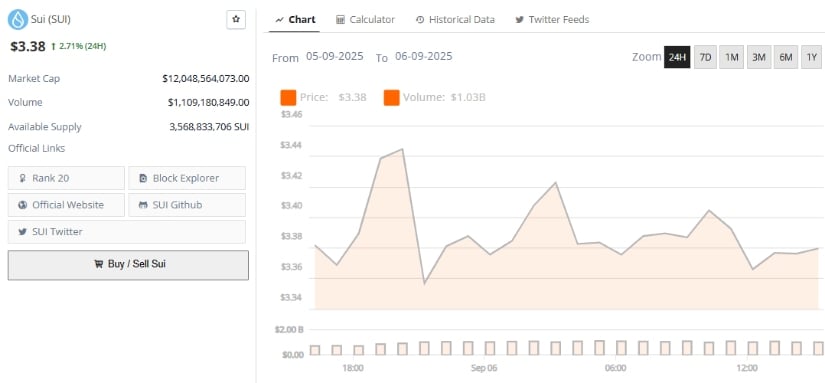
Task: Click the 18:00 time axis label
Action: (x=353, y=367)
